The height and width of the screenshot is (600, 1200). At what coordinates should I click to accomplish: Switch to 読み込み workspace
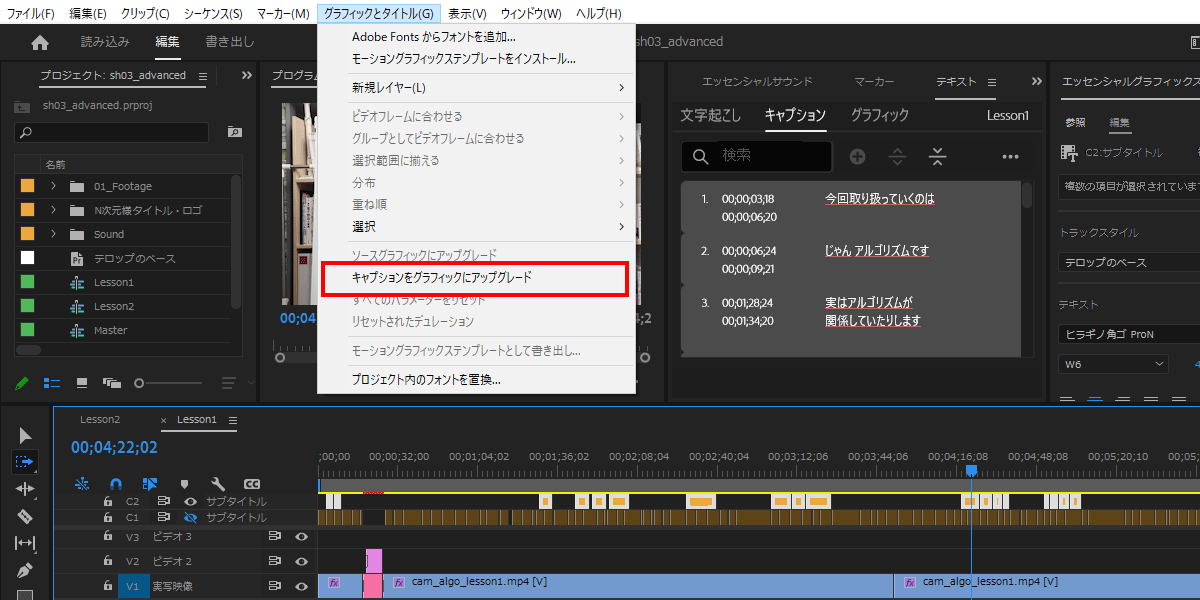[x=105, y=42]
